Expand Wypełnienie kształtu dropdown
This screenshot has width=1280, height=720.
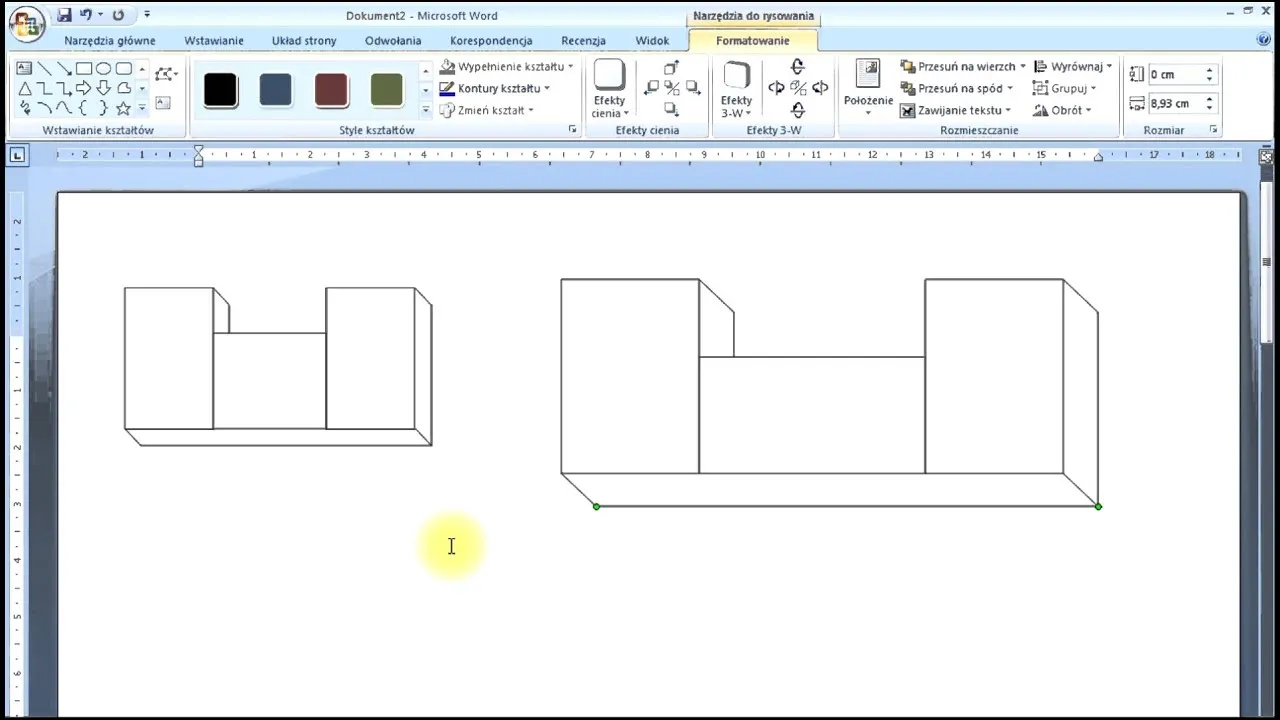[571, 67]
